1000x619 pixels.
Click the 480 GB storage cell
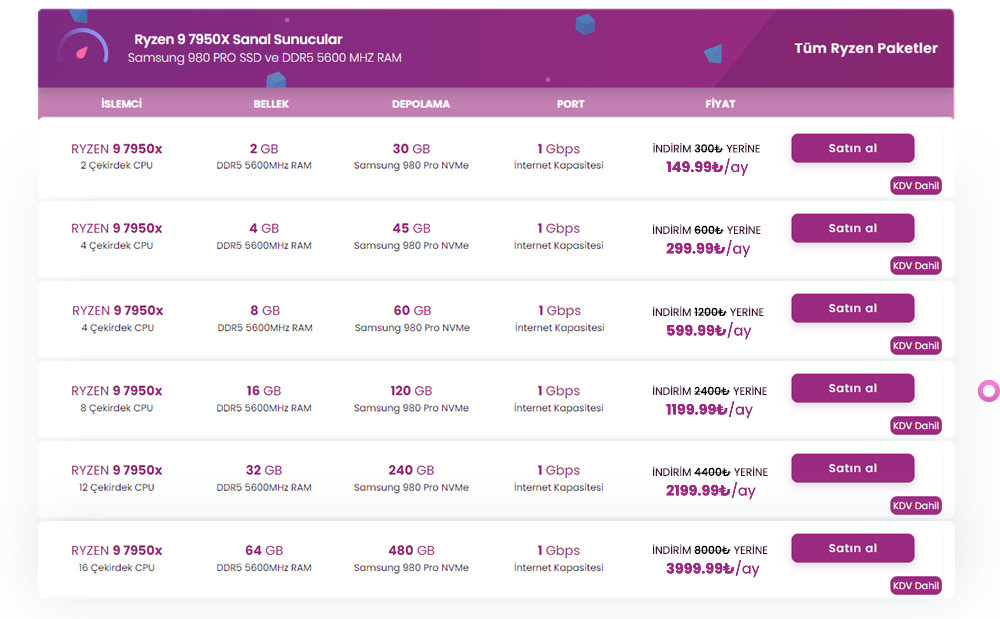(411, 550)
